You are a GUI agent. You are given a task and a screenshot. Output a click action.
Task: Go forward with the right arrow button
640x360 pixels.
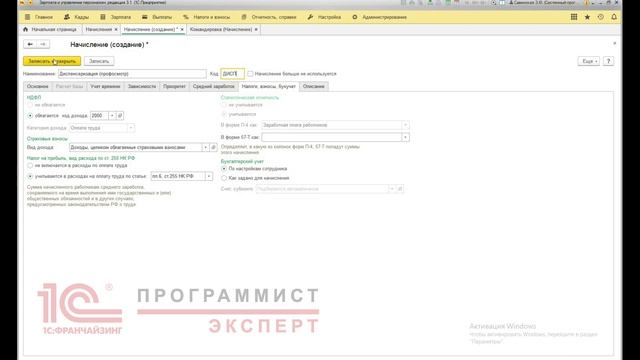[43, 44]
